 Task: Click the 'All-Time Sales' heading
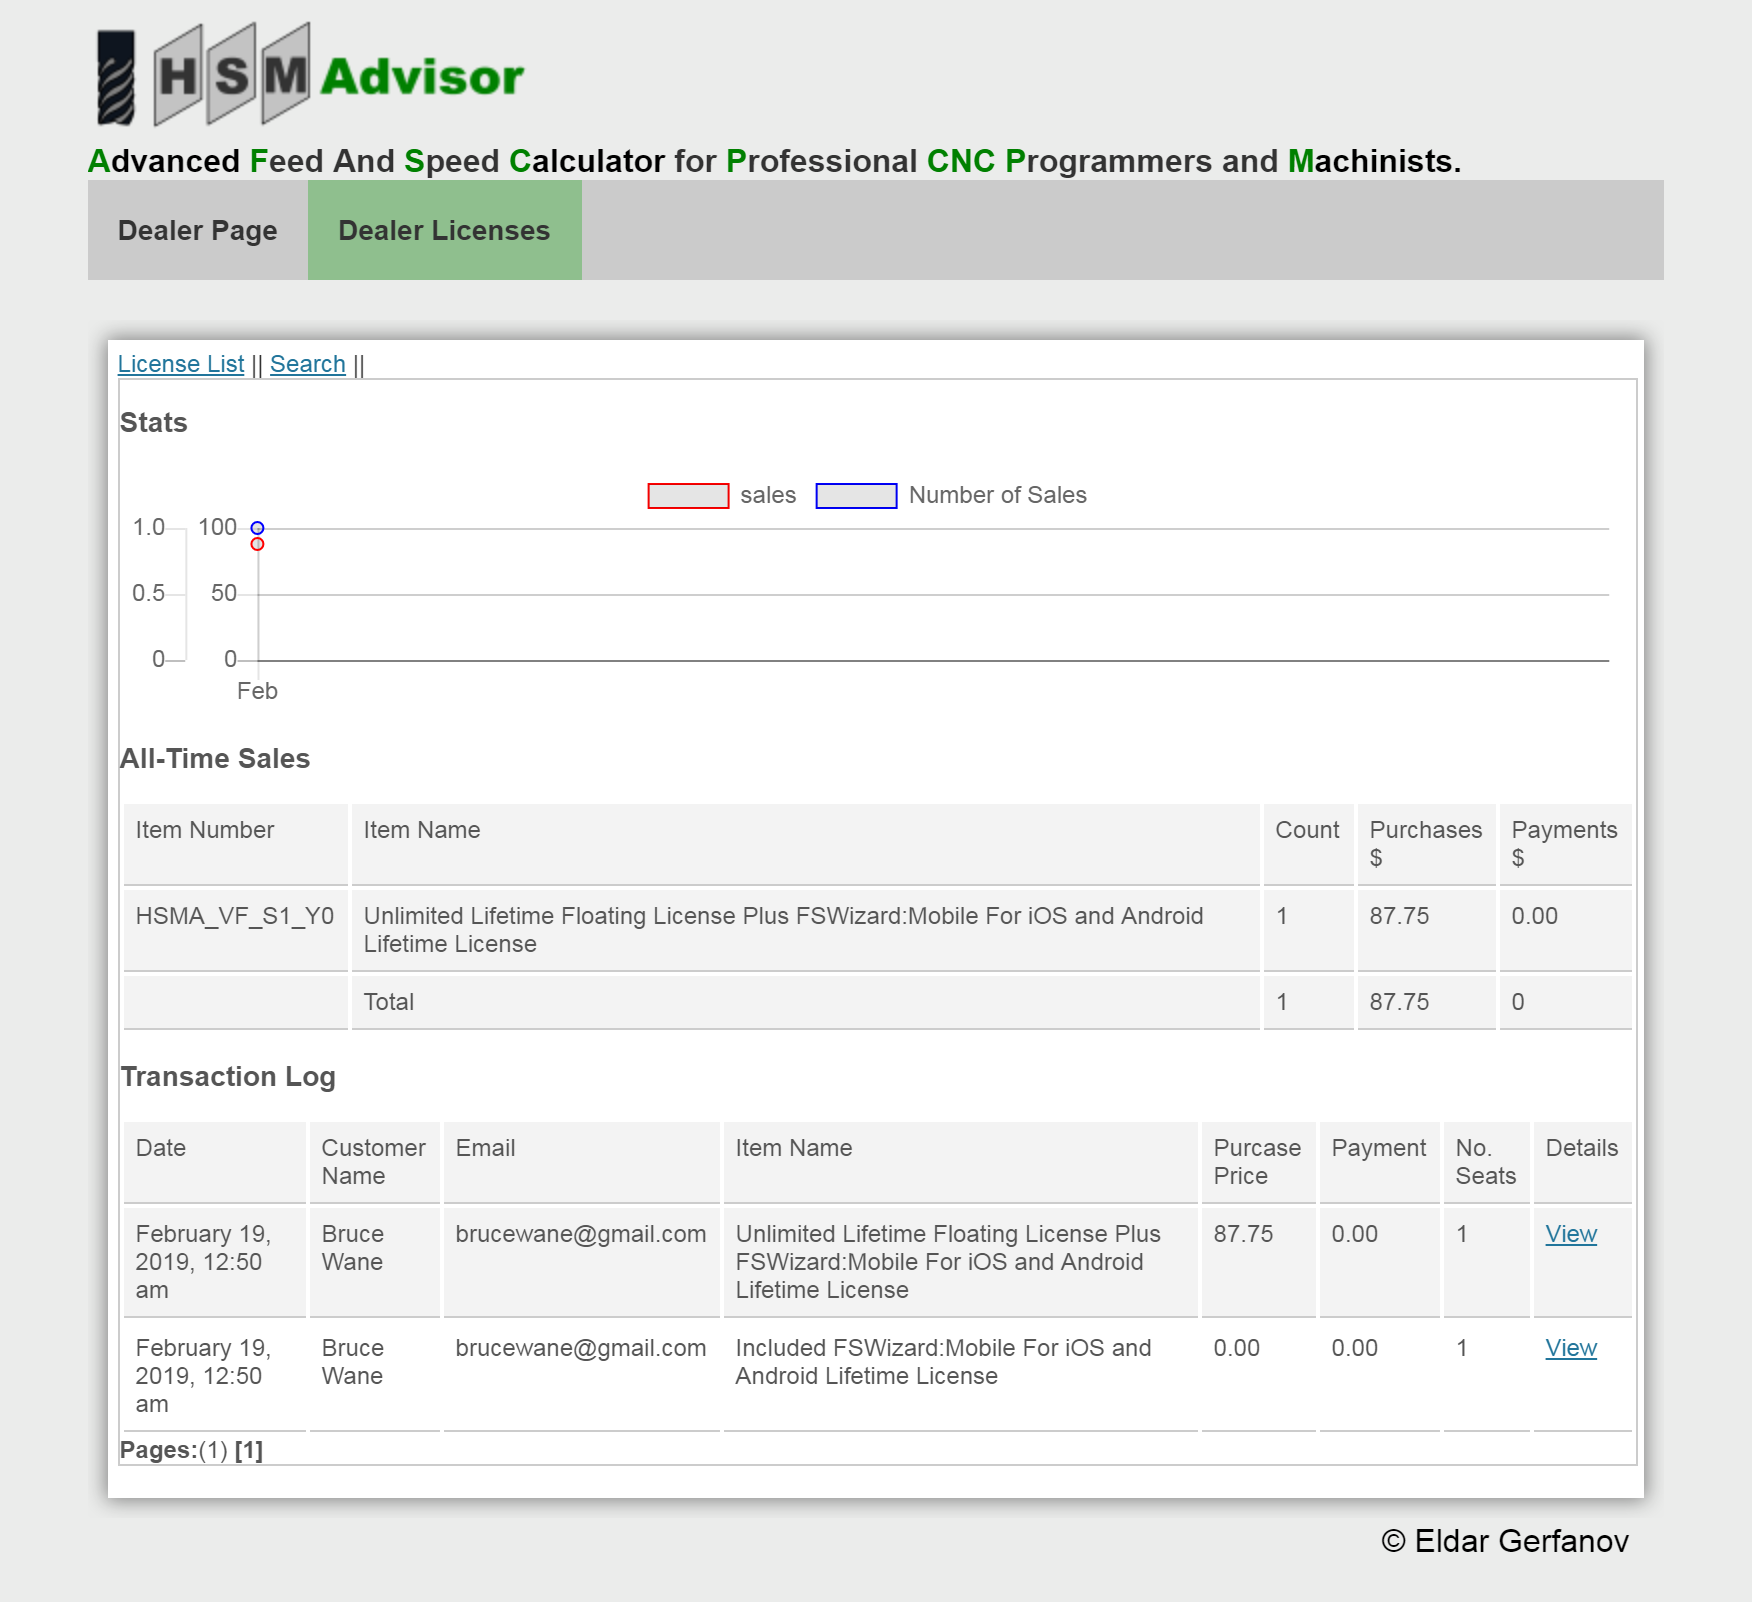click(x=215, y=759)
